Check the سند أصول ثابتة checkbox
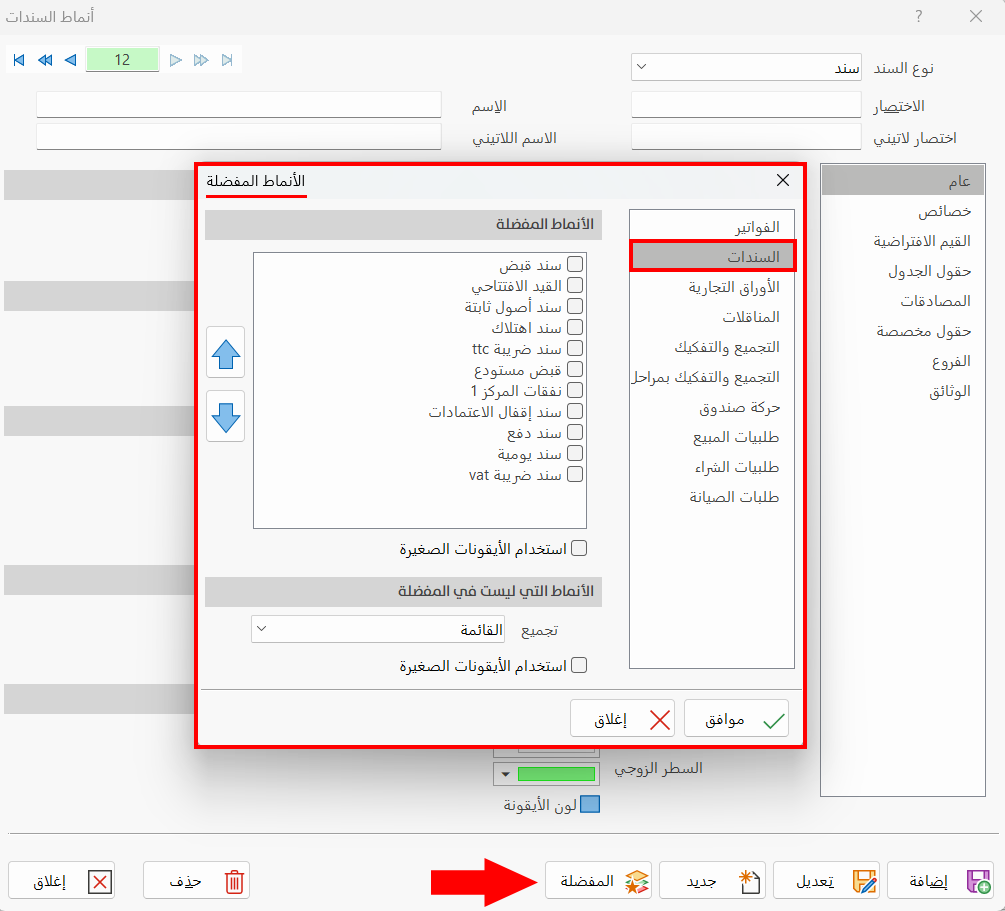 click(575, 306)
